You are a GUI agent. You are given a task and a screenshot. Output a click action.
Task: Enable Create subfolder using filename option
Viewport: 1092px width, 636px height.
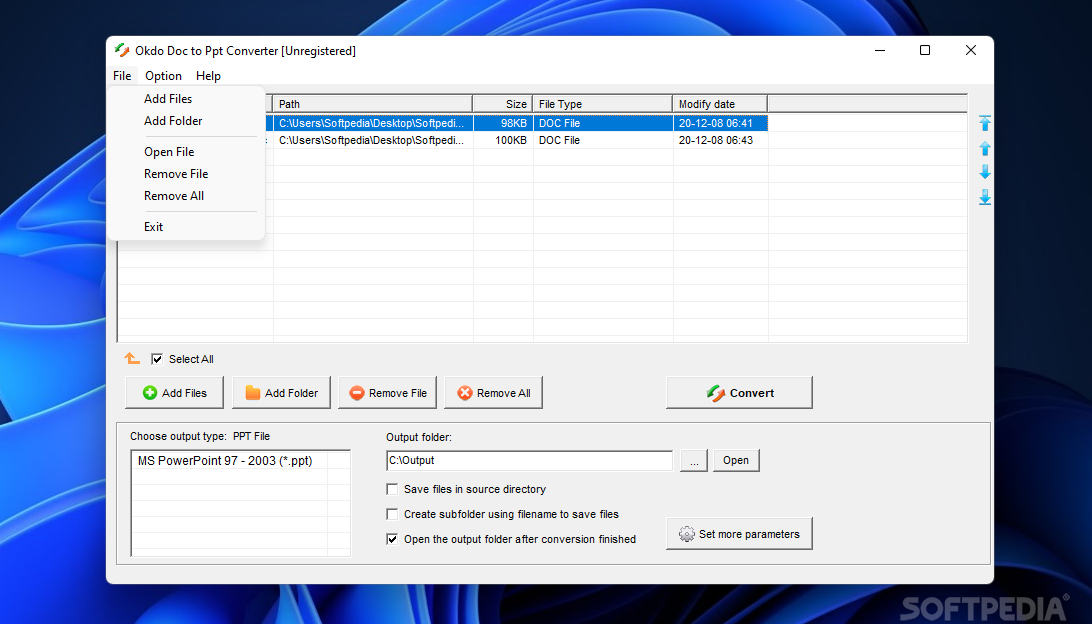[x=392, y=514]
